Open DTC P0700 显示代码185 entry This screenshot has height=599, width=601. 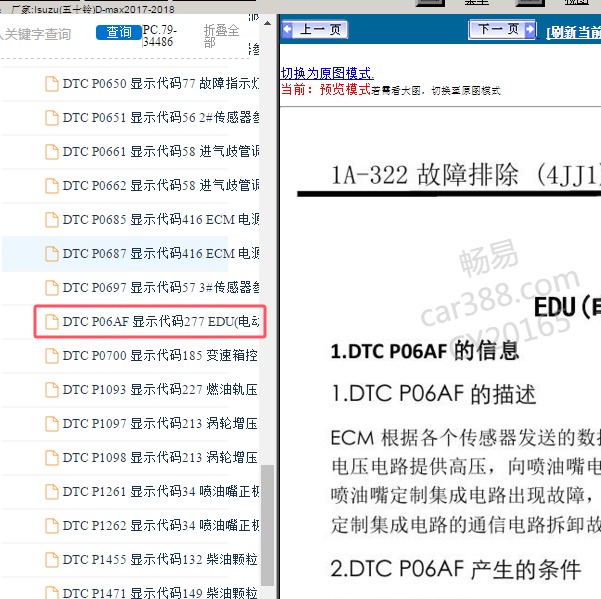pyautogui.click(x=160, y=356)
